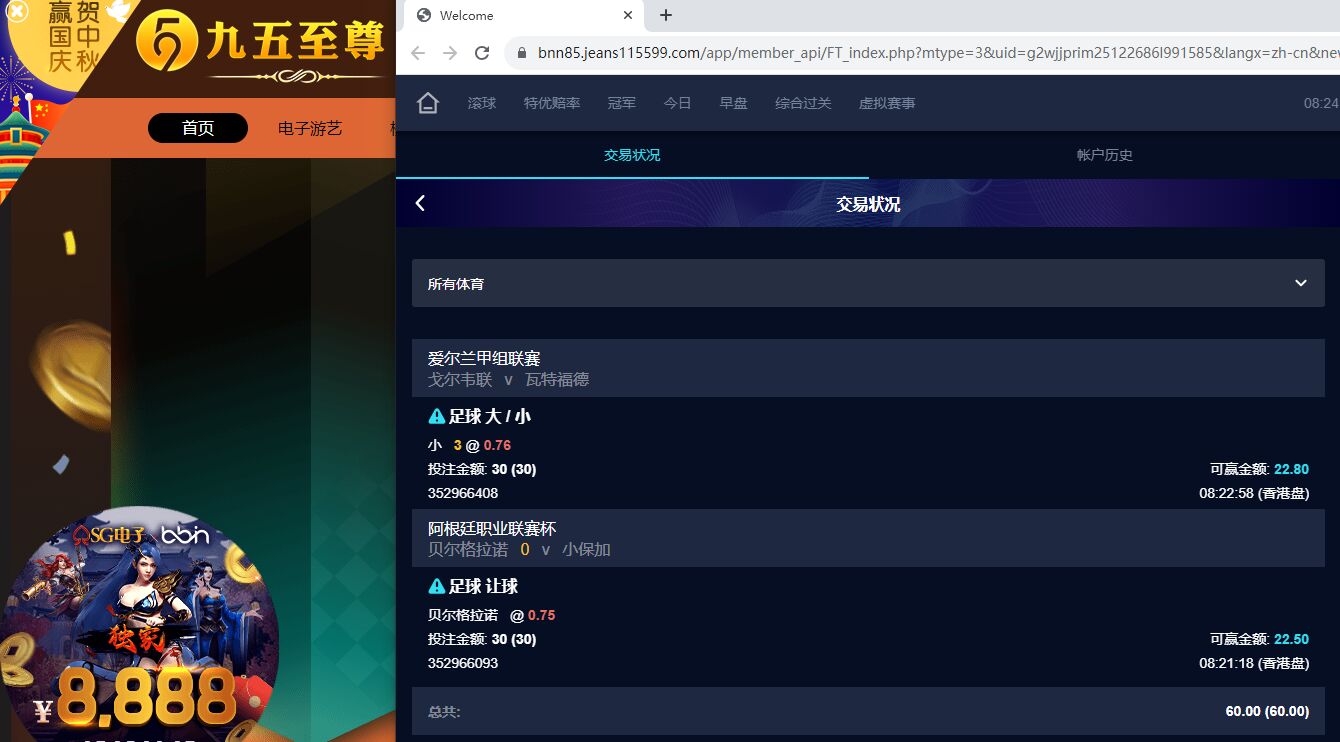Click the browser address bar URL
The image size is (1340, 742).
pos(938,53)
